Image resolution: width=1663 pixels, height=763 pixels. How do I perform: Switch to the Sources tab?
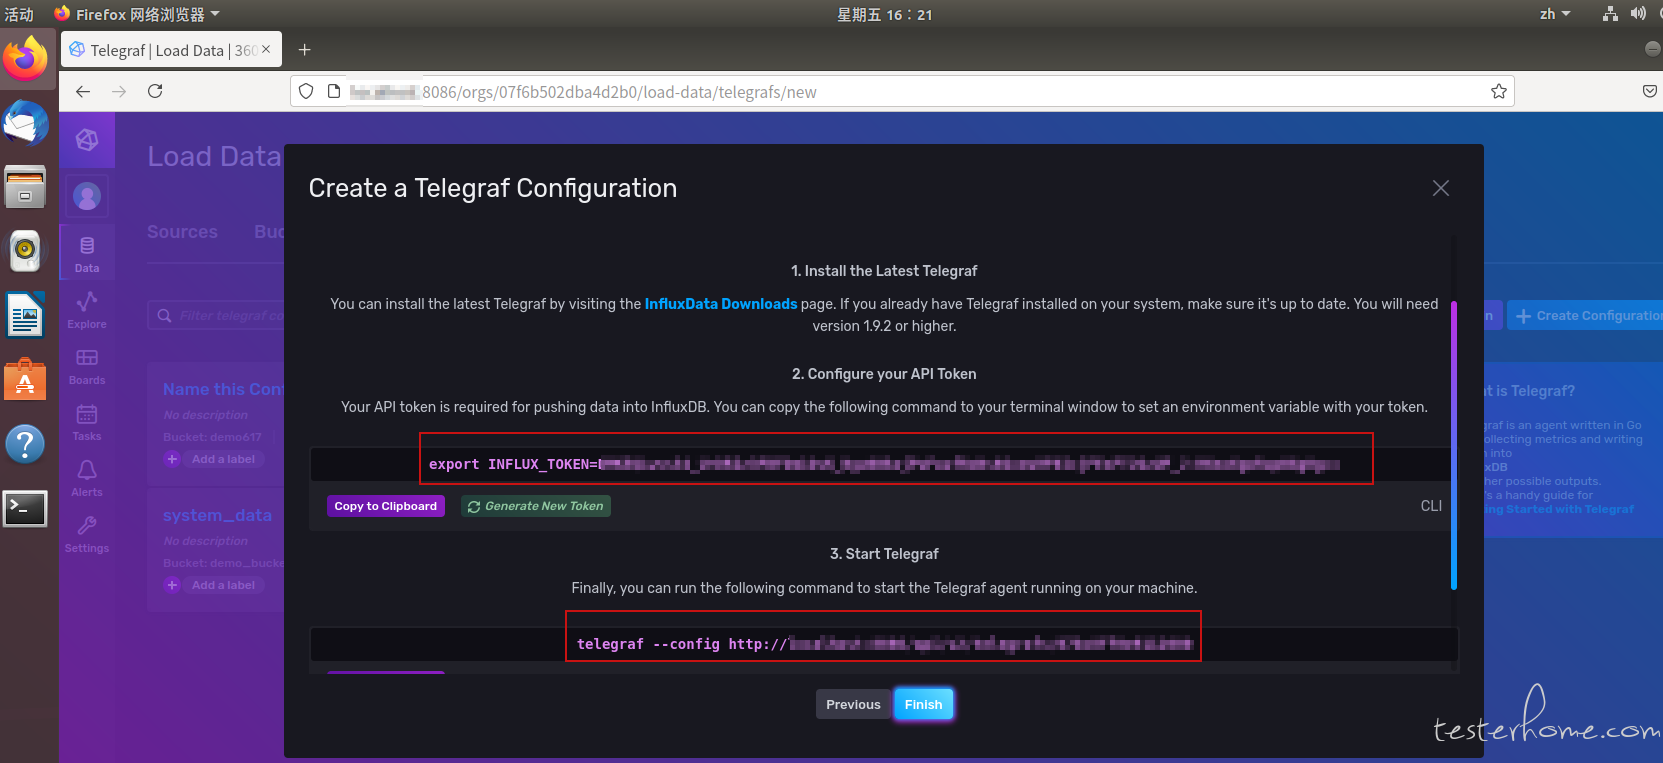(x=182, y=232)
